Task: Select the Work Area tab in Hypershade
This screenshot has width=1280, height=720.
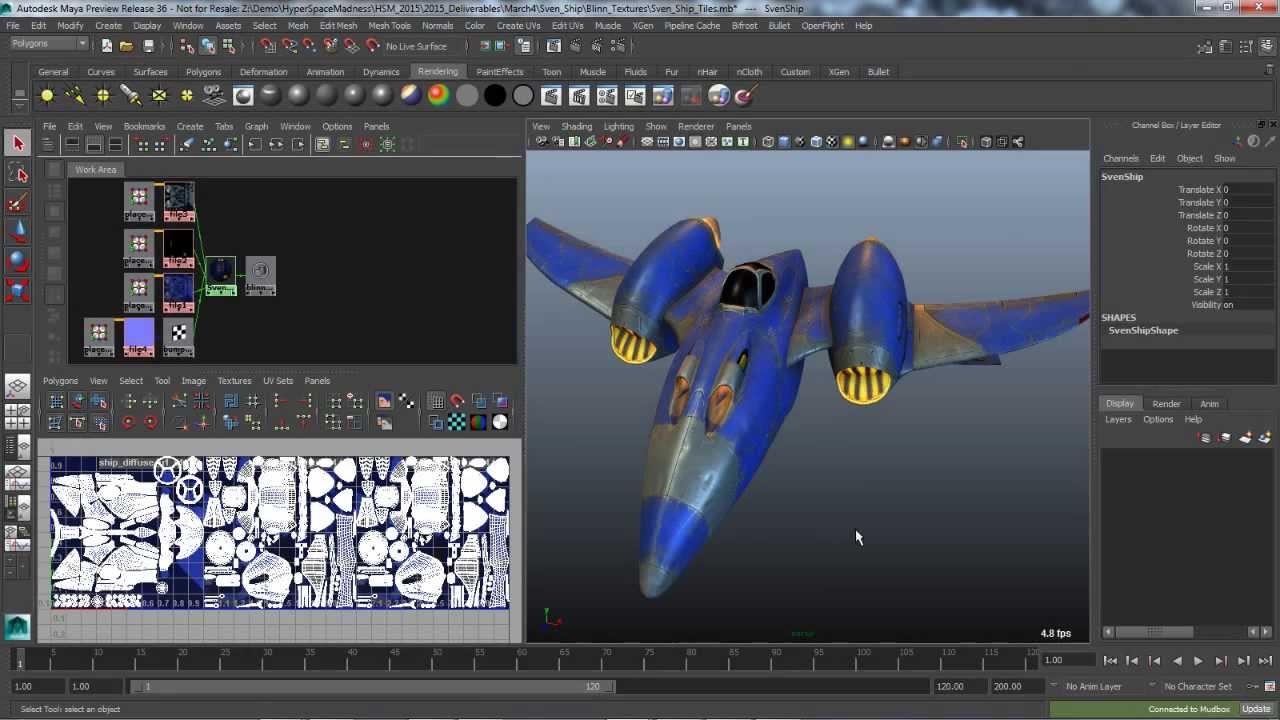Action: 95,170
